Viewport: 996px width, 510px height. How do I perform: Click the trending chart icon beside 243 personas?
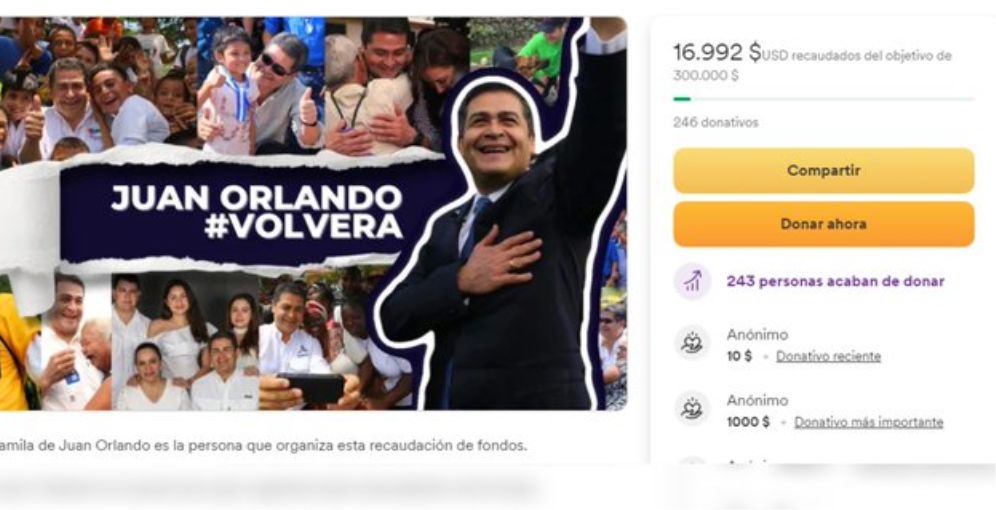click(693, 281)
